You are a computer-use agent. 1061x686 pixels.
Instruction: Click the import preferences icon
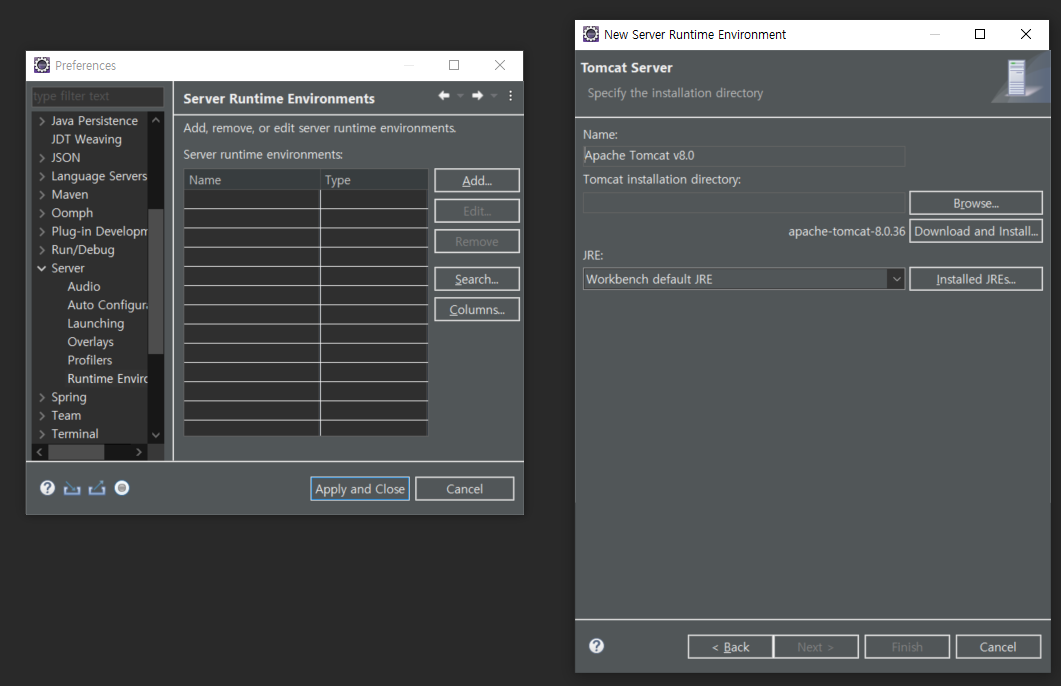(72, 488)
